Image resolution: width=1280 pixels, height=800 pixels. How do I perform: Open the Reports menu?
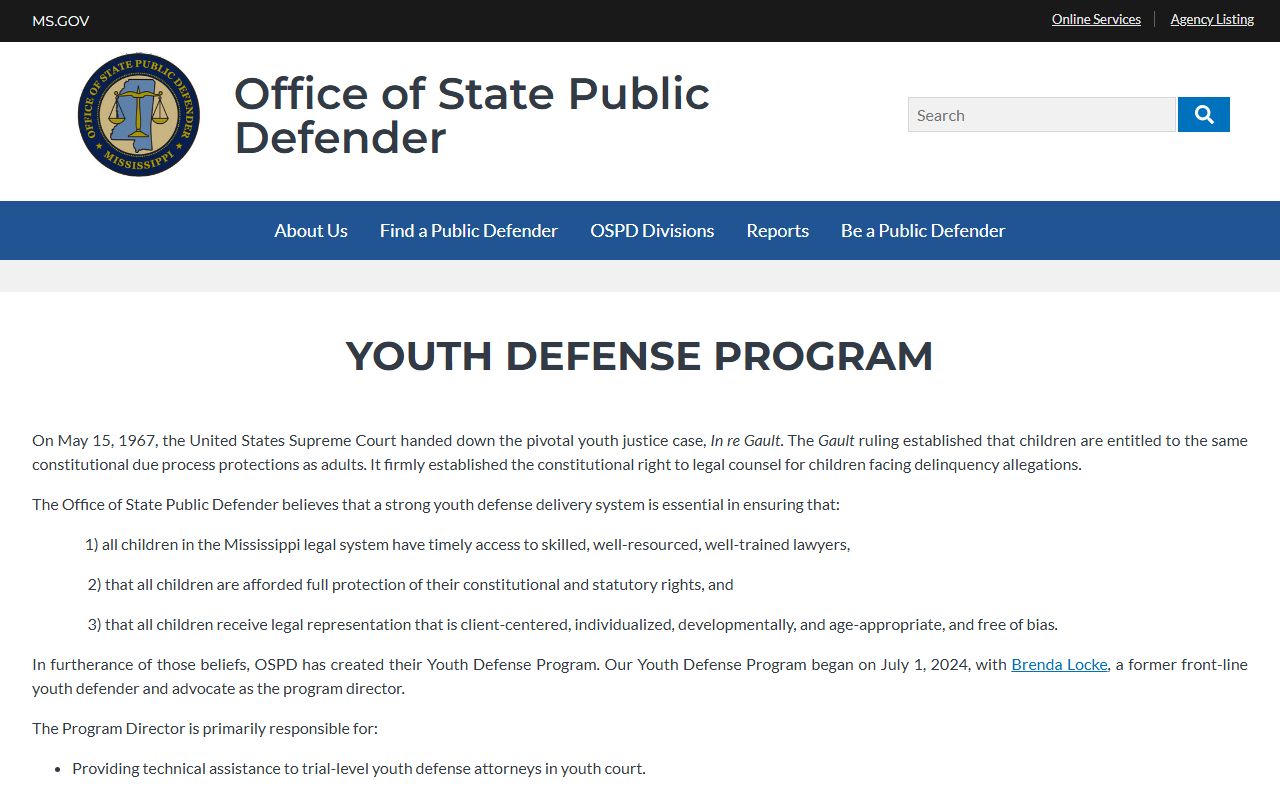(778, 231)
